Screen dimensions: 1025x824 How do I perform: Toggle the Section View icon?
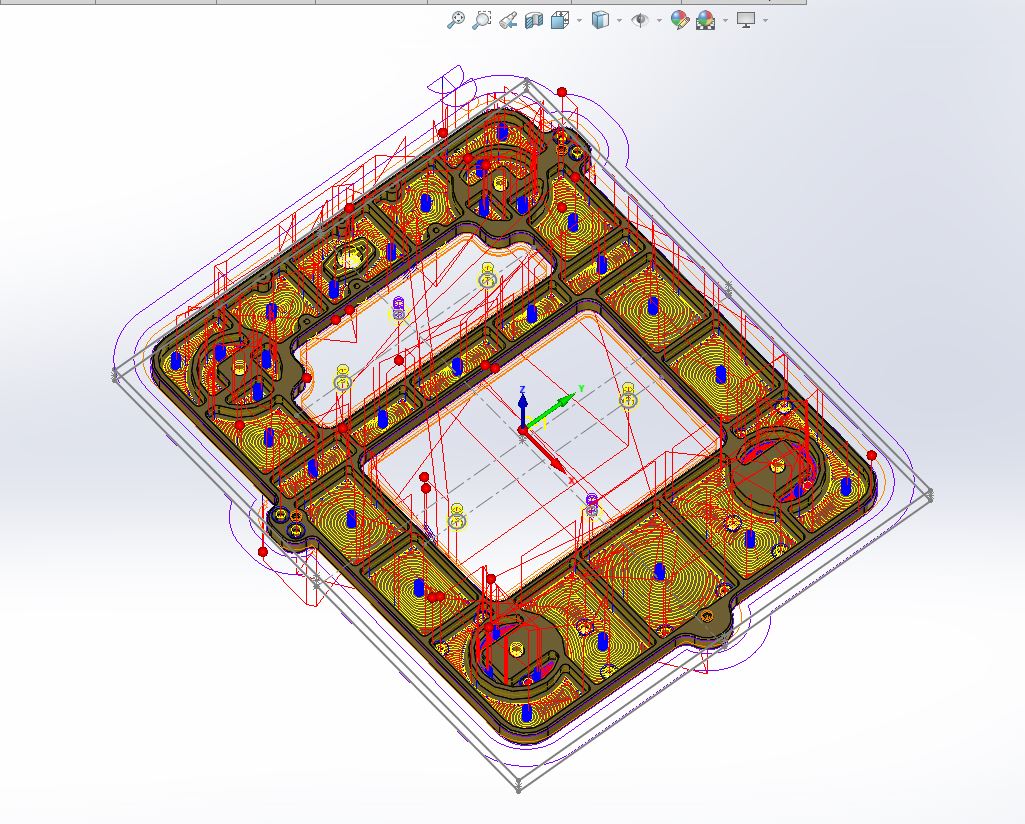534,20
